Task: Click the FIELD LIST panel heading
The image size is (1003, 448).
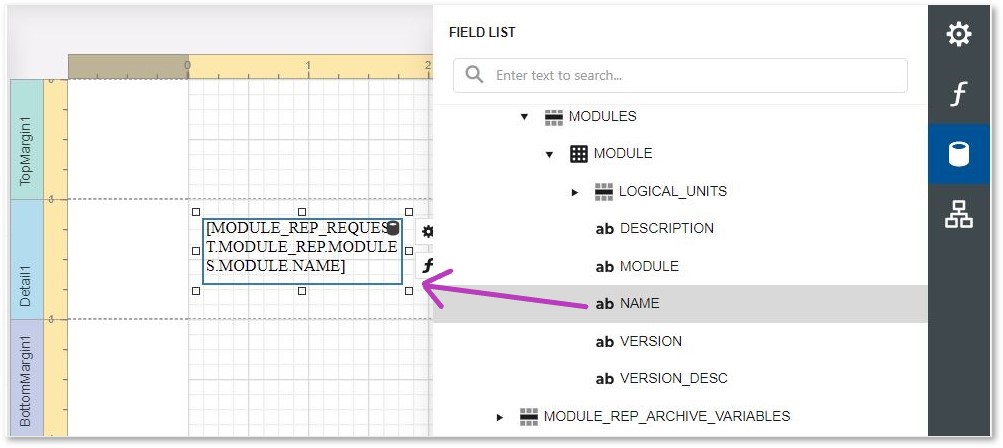Action: pos(482,32)
